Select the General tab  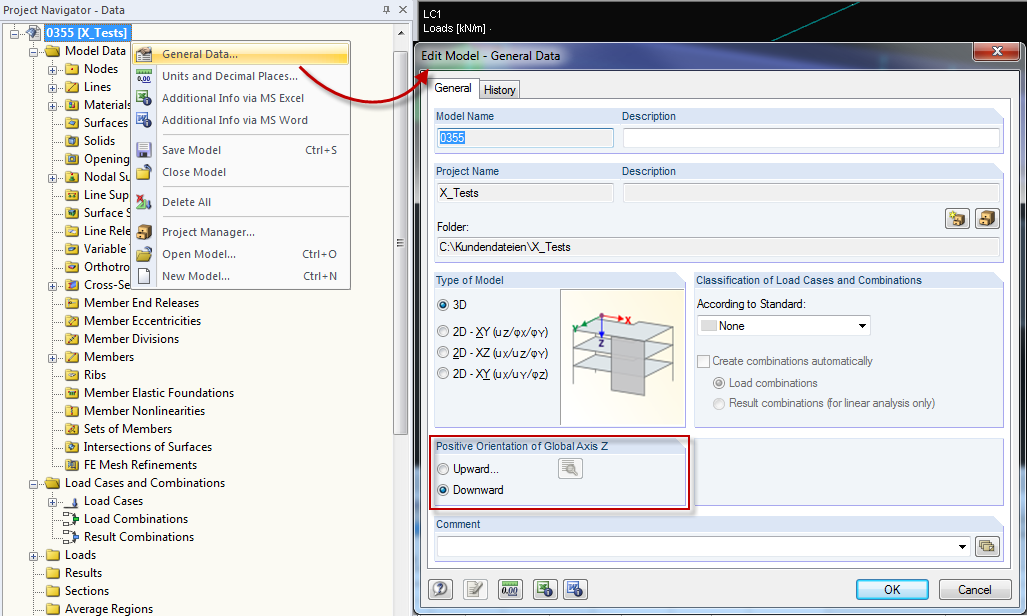[453, 88]
